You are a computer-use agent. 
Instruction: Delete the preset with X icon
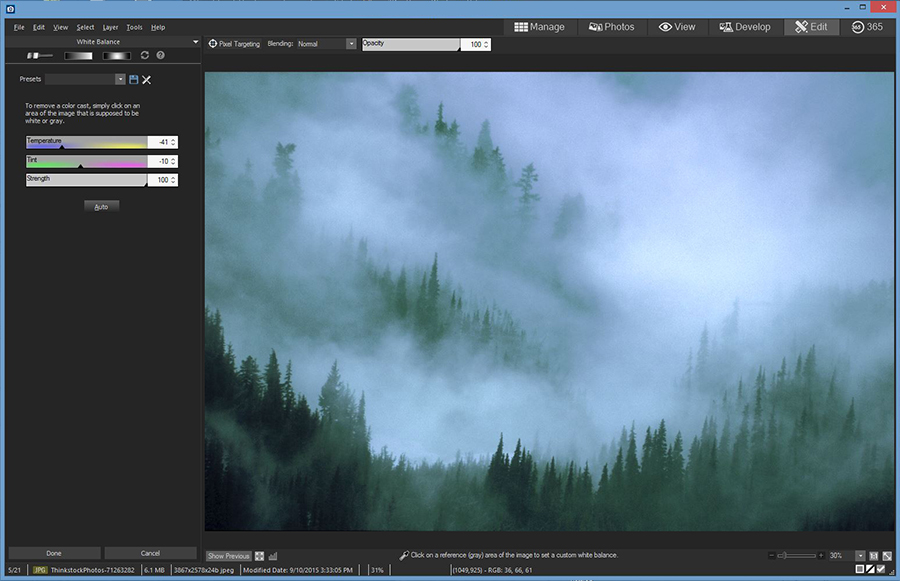pyautogui.click(x=147, y=79)
